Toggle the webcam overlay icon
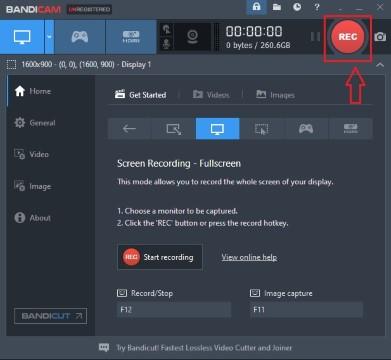Image resolution: width=391 pixels, height=360 pixels. pos(192,37)
